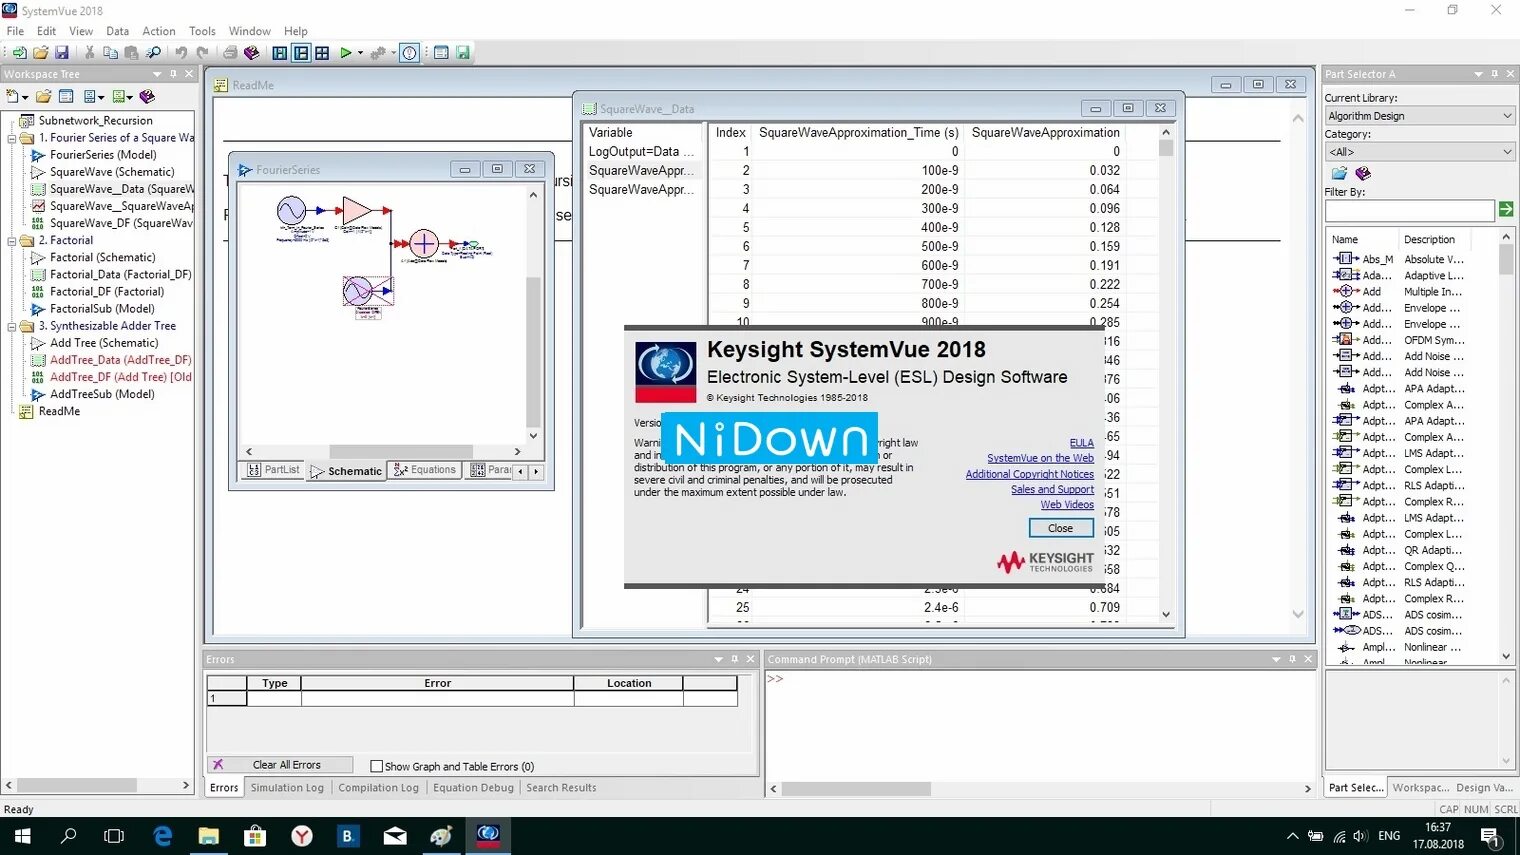Click the Clear All Errors button

click(x=280, y=765)
